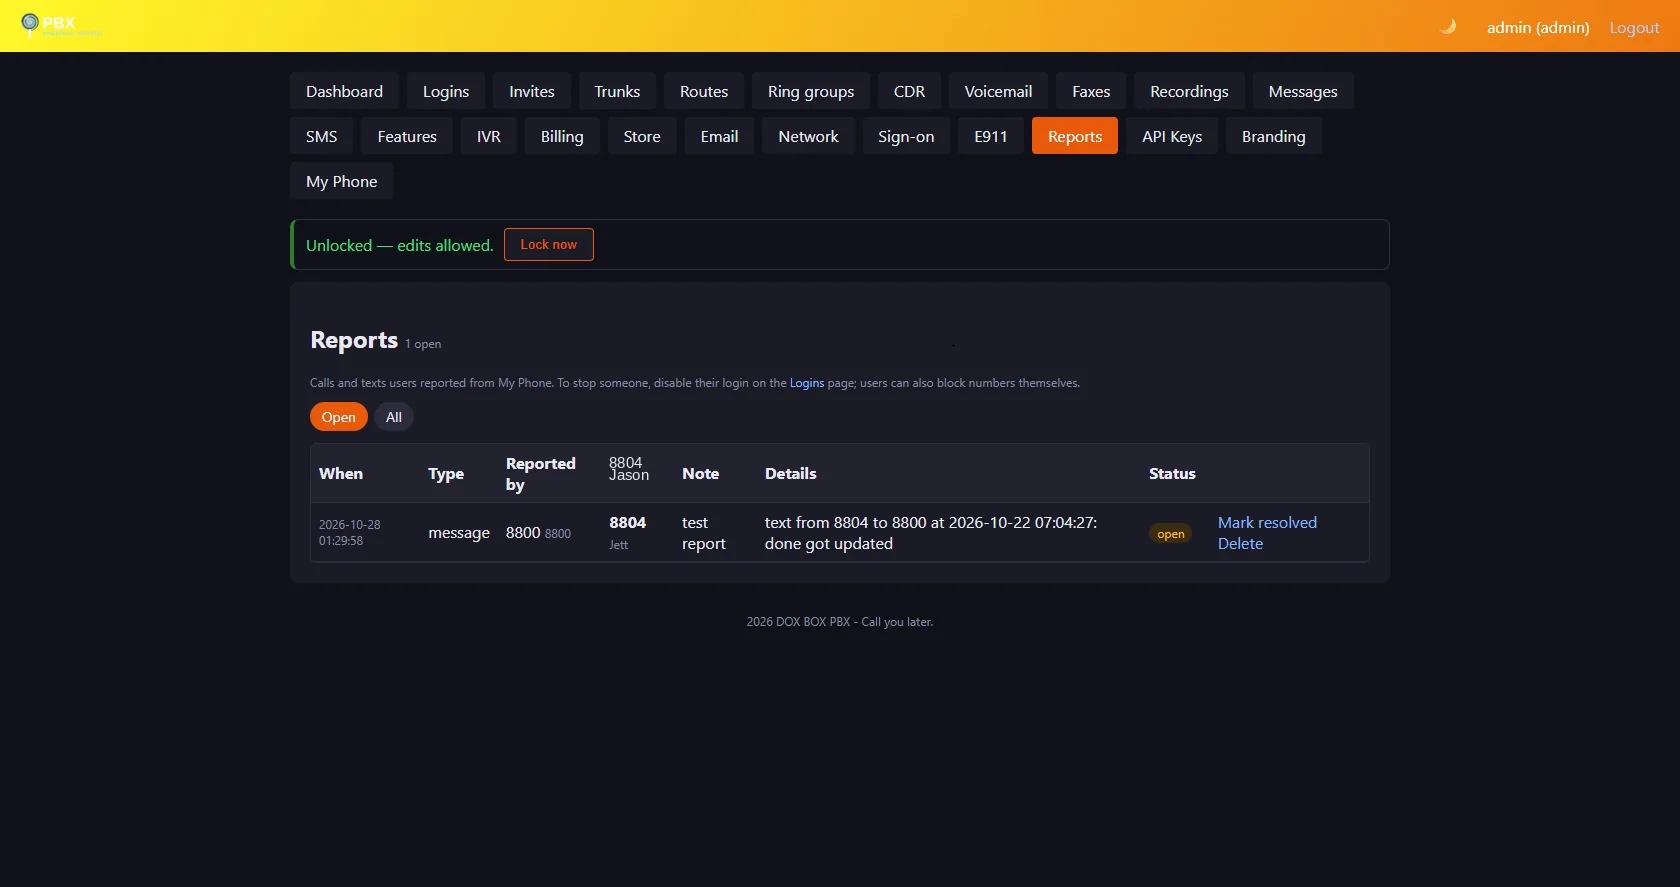Open the Invites tab
The width and height of the screenshot is (1680, 887).
[532, 91]
